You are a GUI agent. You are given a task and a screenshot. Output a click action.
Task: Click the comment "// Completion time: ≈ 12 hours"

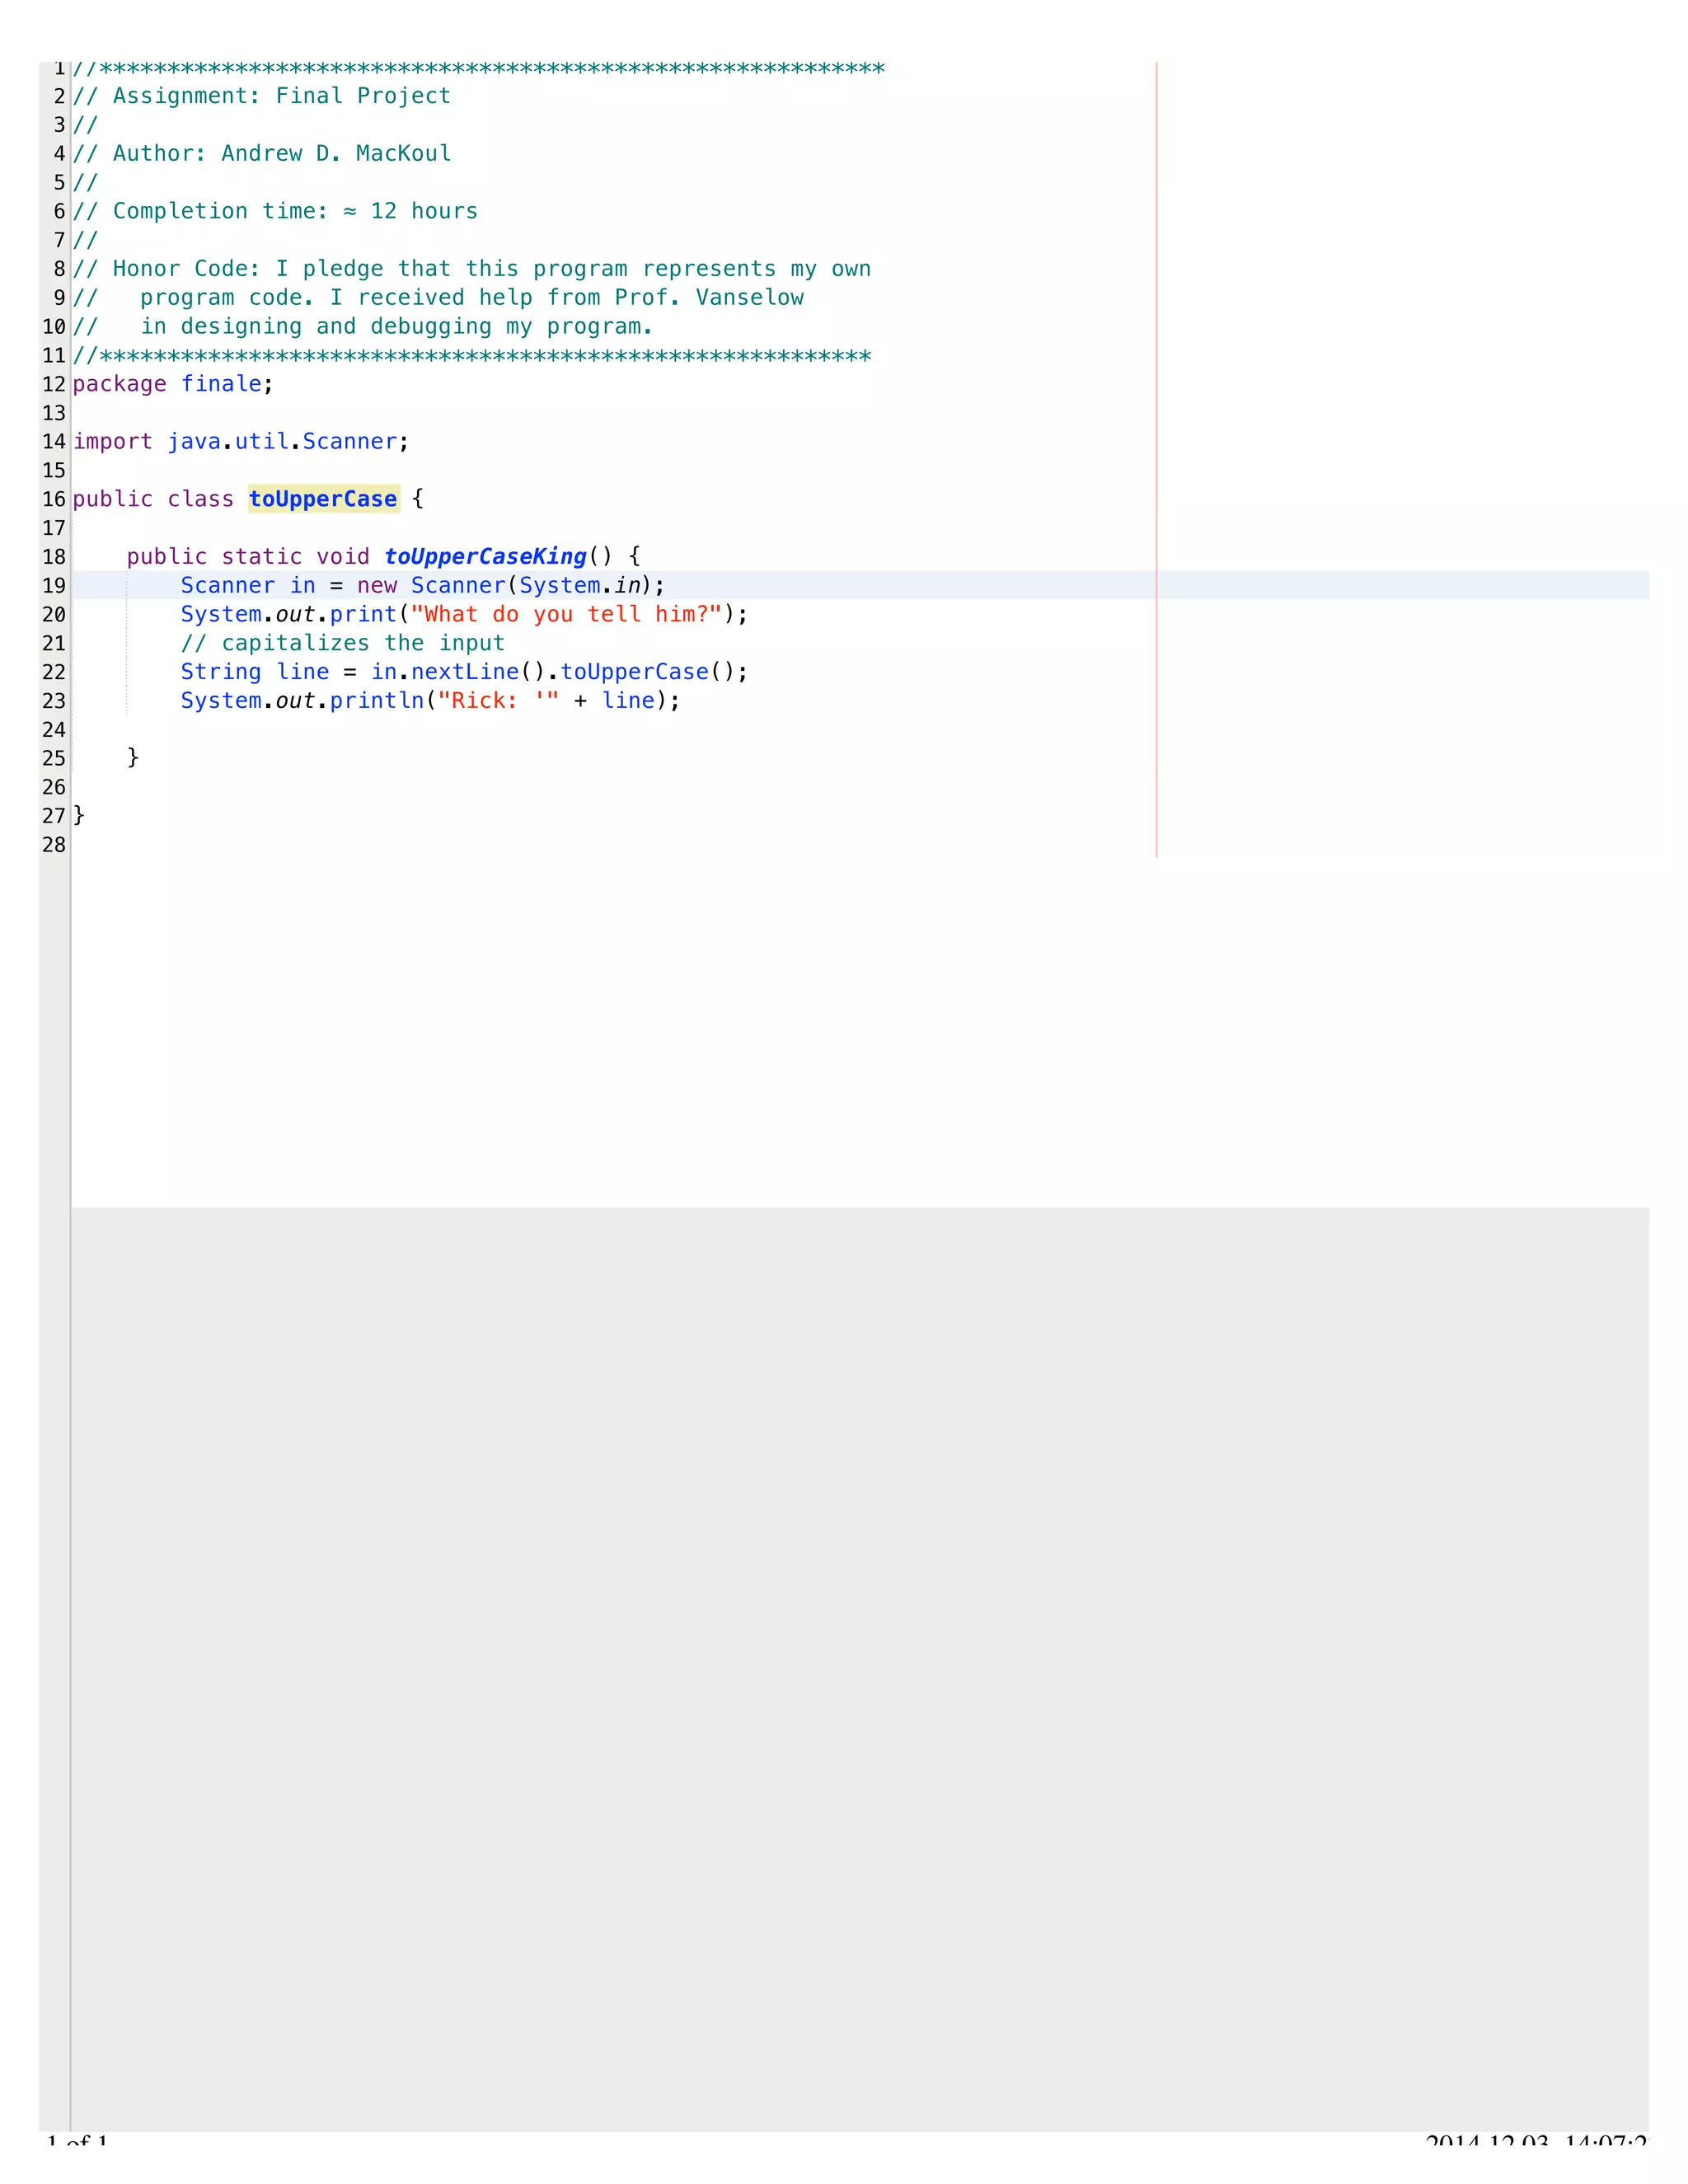[x=275, y=211]
